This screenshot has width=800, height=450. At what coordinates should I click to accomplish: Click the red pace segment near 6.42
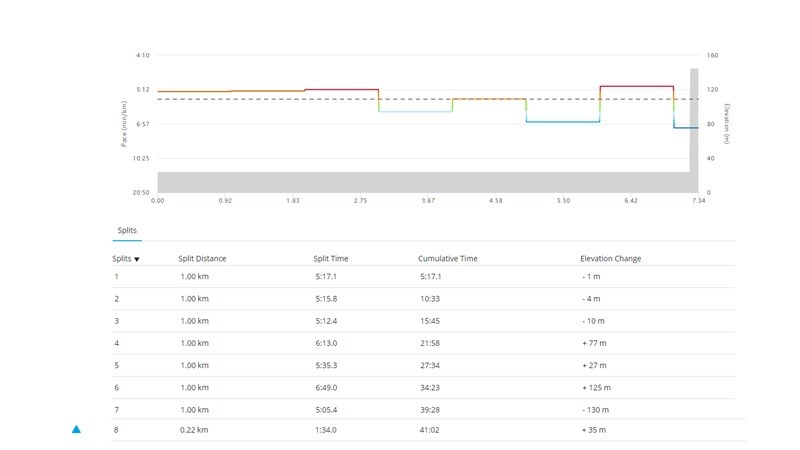[x=636, y=86]
